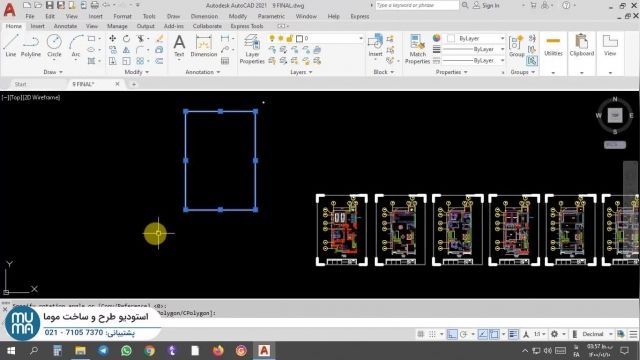The width and height of the screenshot is (640, 360).
Task: Click the Scale tool icon
Action: coord(127,61)
